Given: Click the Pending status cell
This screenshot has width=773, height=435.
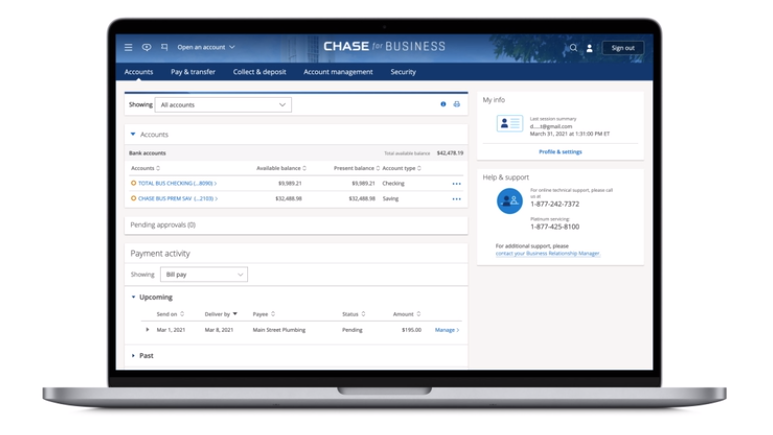Looking at the screenshot, I should [x=352, y=330].
